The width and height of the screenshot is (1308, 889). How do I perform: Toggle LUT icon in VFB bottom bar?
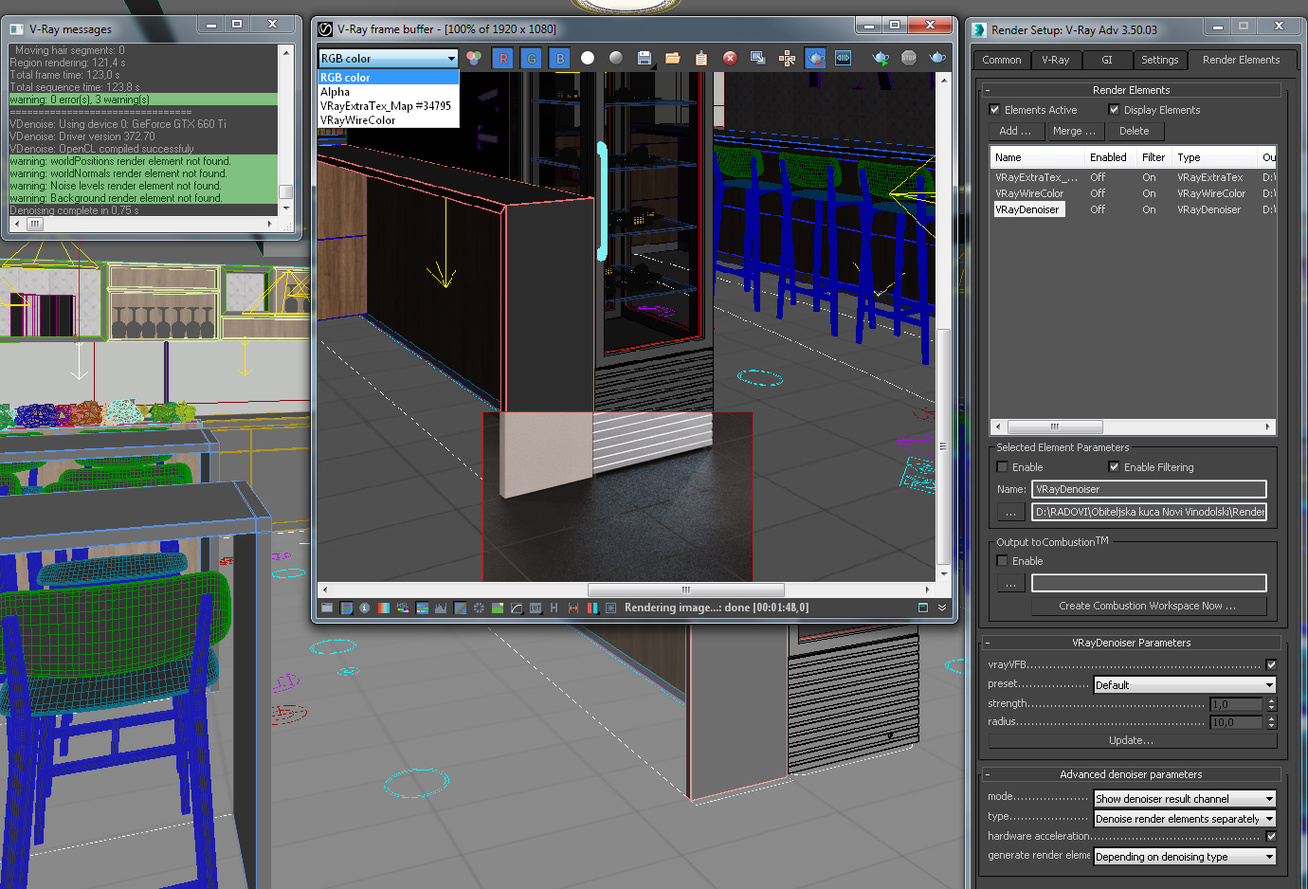coord(536,607)
